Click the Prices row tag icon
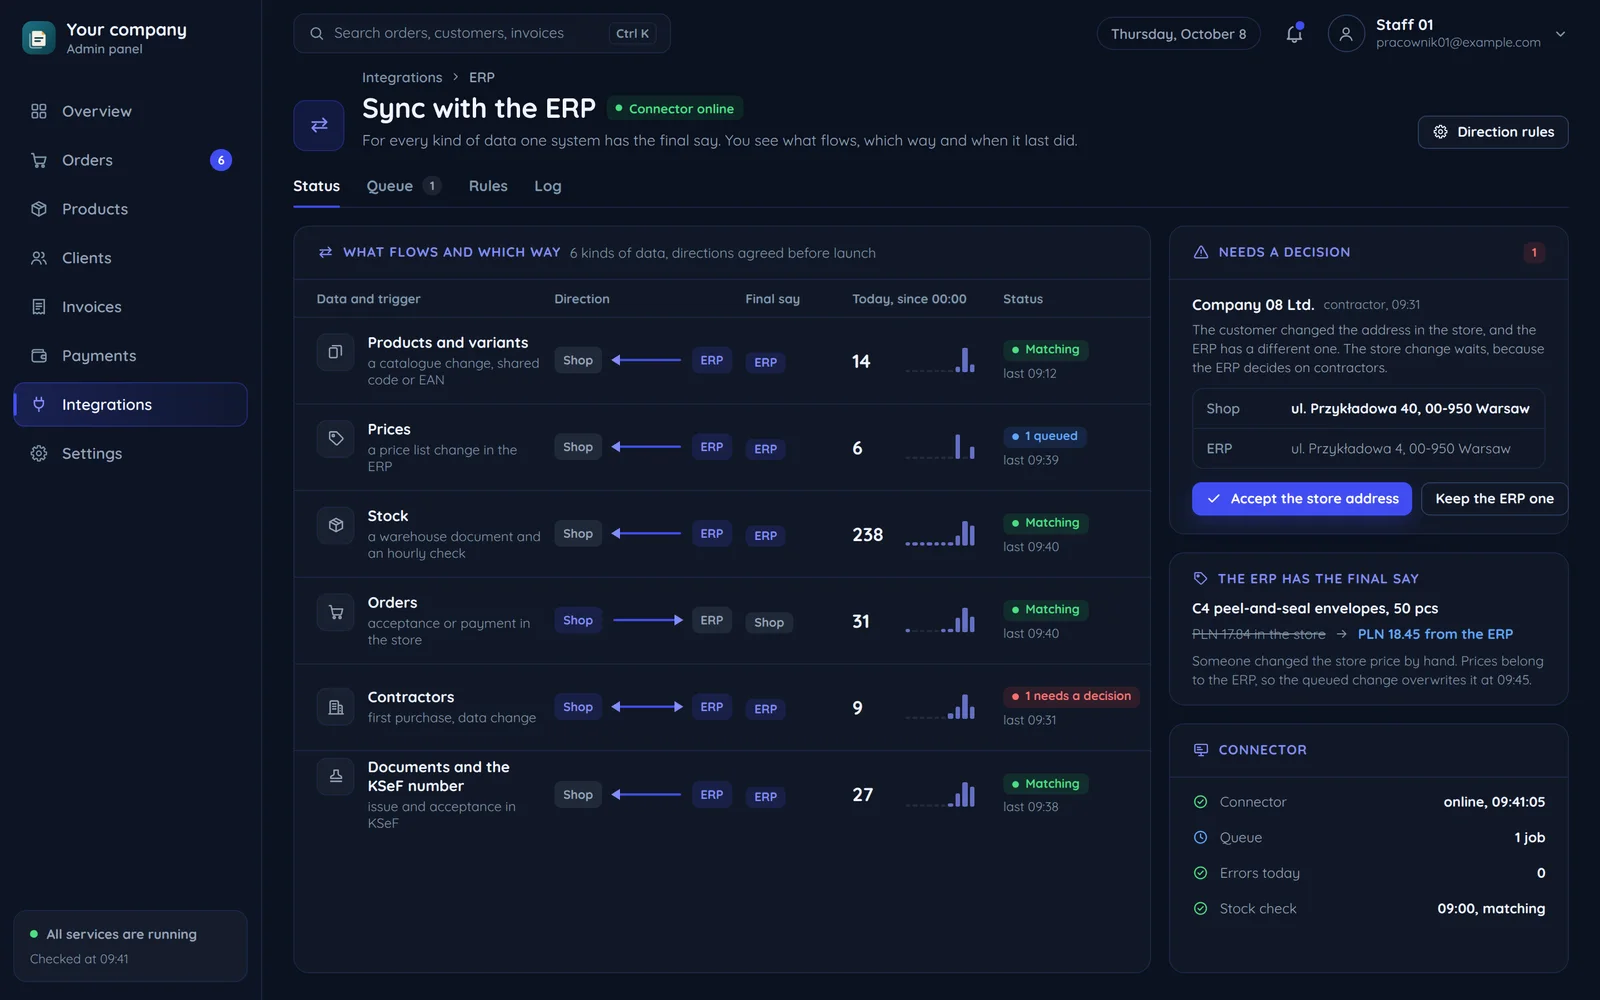This screenshot has width=1600, height=1000. (x=336, y=438)
